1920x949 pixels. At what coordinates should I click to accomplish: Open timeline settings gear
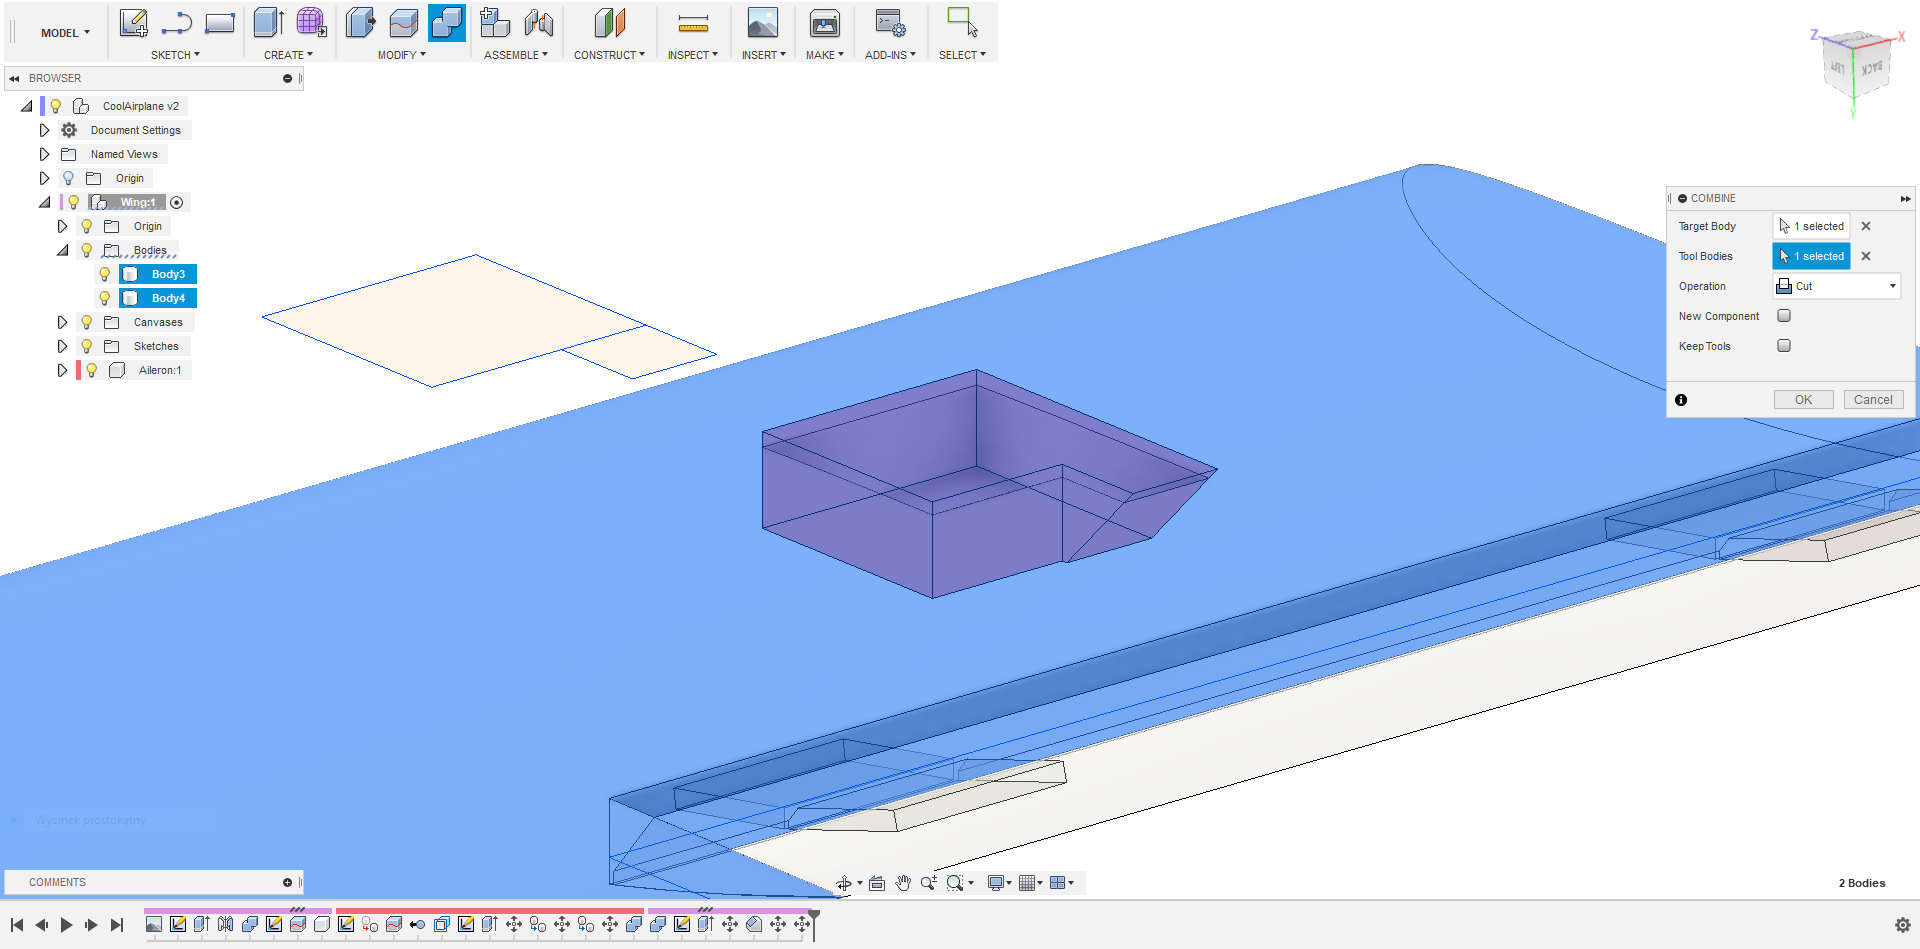pyautogui.click(x=1903, y=925)
